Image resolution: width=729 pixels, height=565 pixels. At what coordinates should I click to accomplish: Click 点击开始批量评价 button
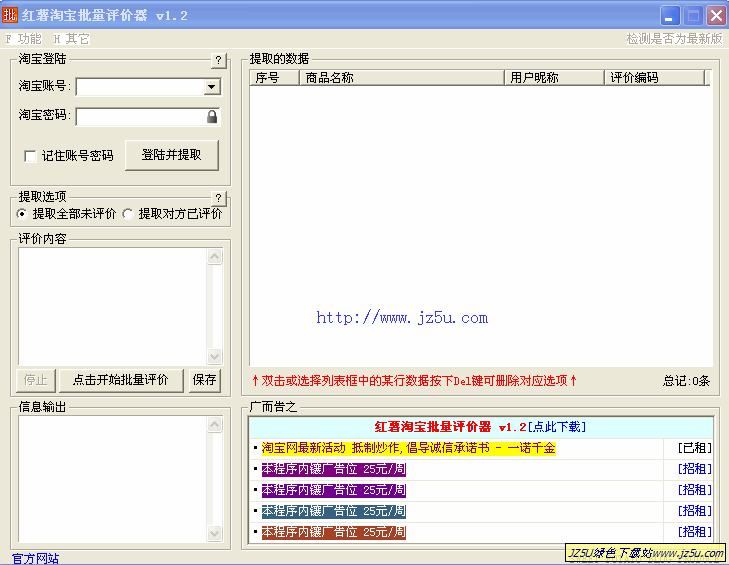121,380
